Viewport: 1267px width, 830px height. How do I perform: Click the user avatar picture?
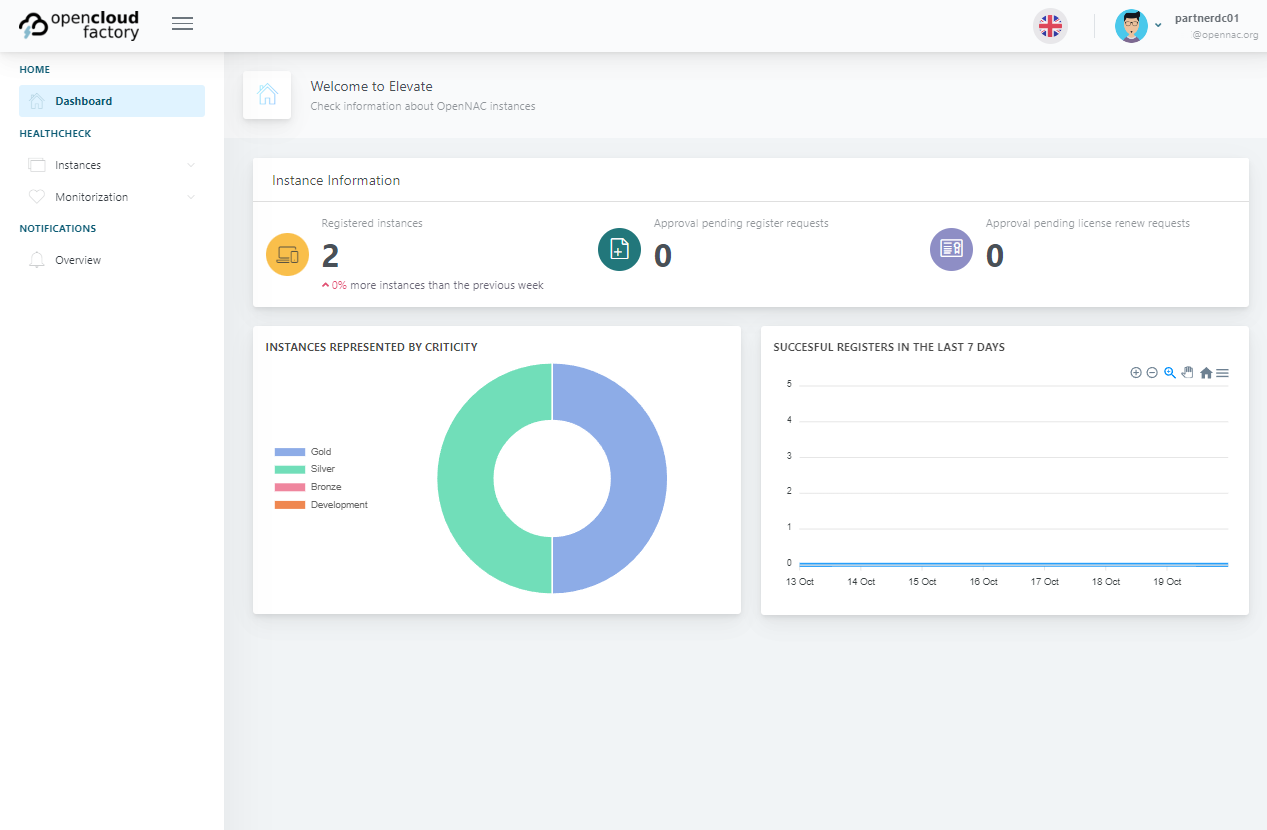1131,26
